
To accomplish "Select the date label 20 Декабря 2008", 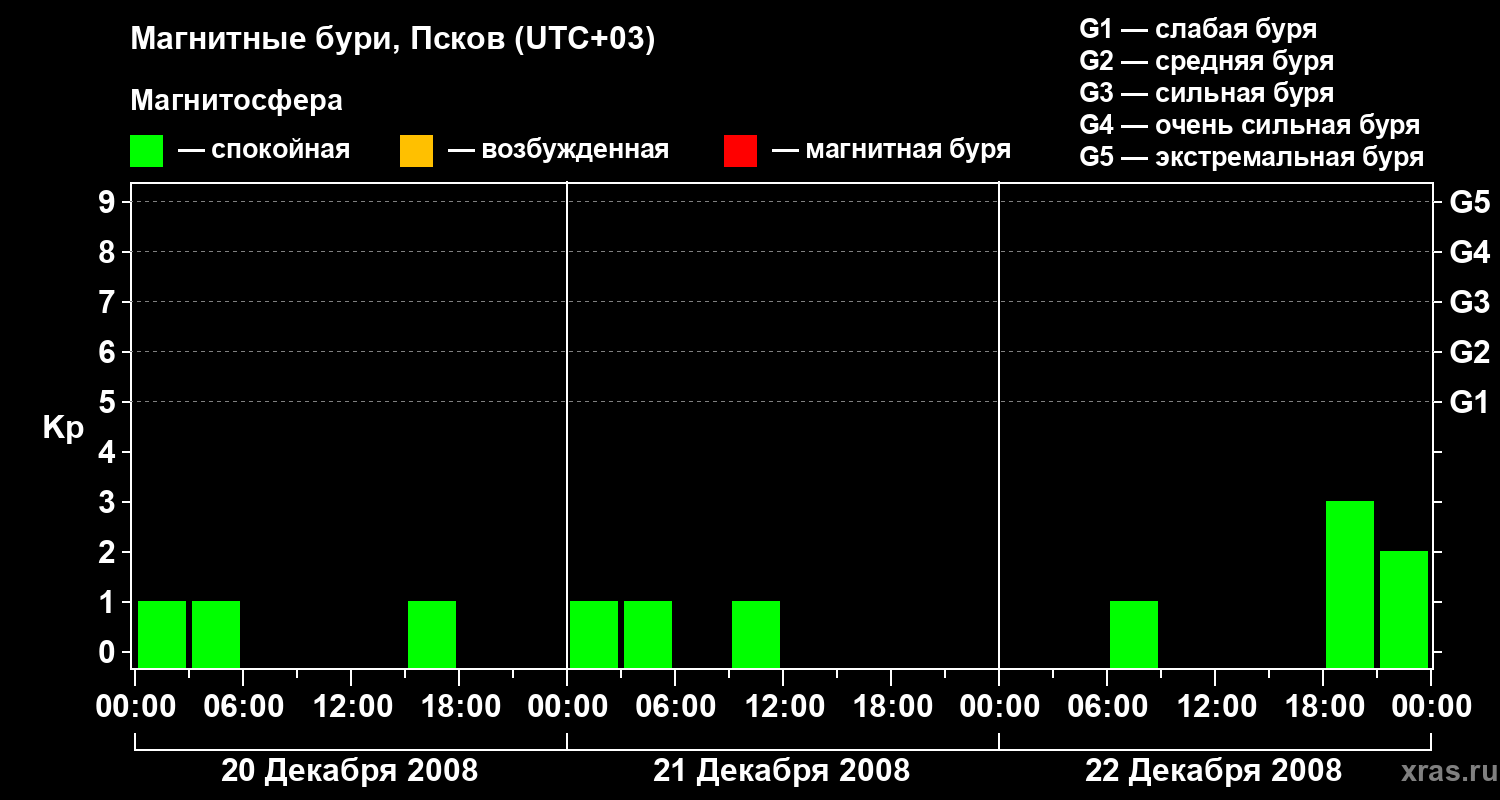I will click(x=349, y=771).
